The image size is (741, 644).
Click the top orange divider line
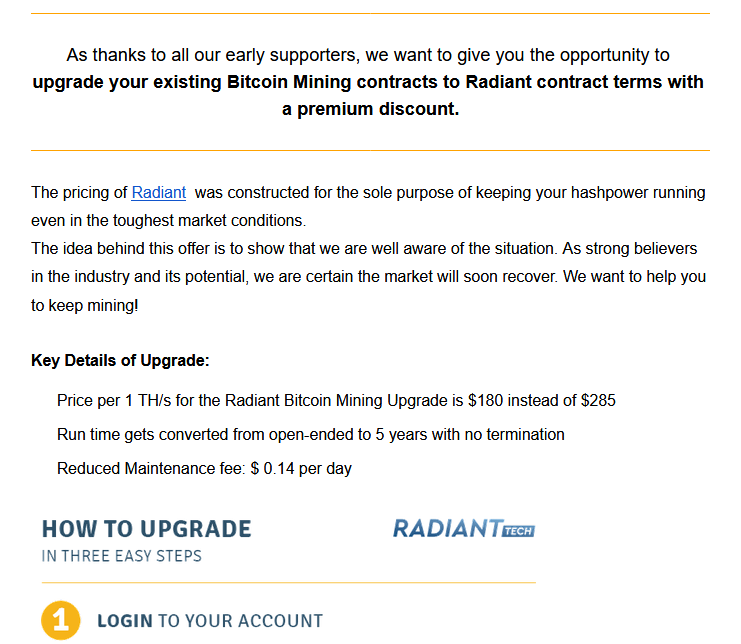(x=370, y=14)
